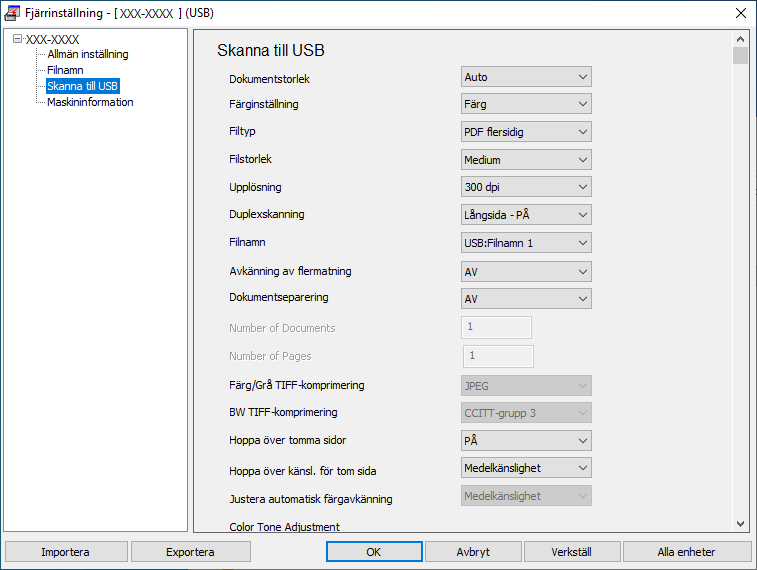Collapse the XXX-XXXX tree node
This screenshot has width=757, height=570.
17,39
